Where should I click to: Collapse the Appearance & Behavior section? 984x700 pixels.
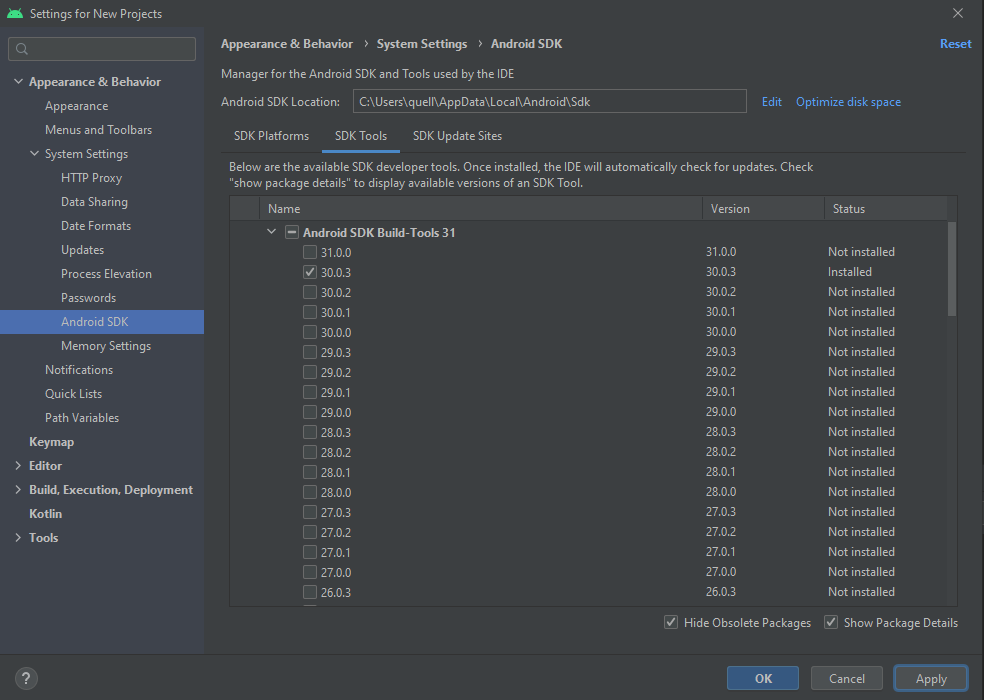click(18, 82)
